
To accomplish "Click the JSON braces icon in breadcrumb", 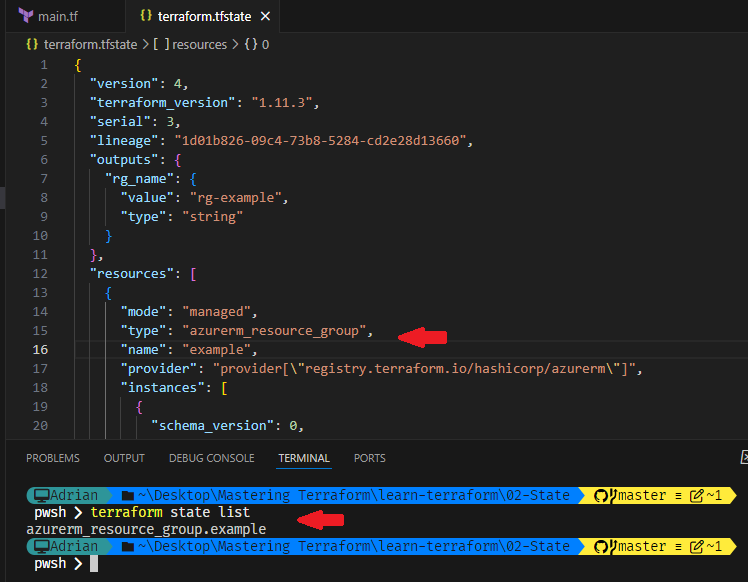I will coord(32,44).
